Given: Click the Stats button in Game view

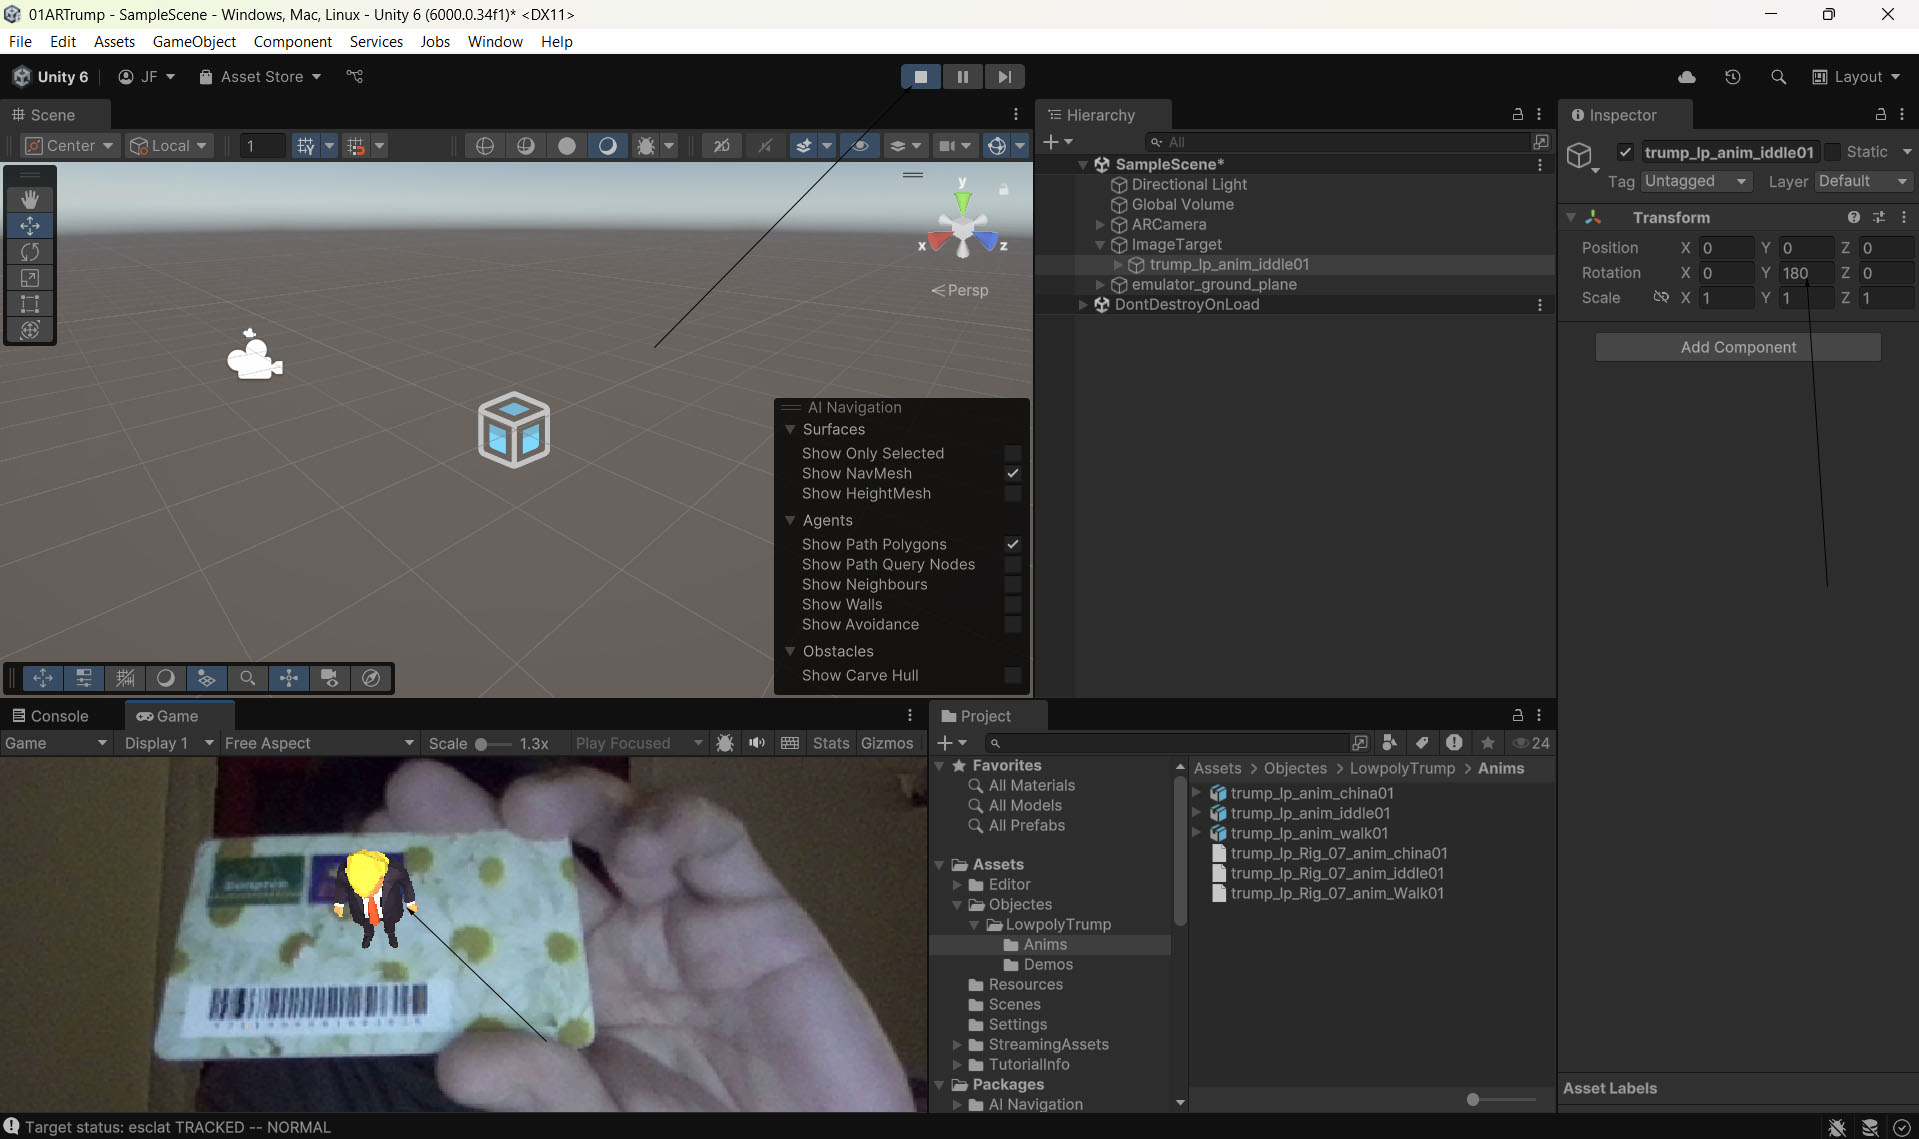Looking at the screenshot, I should (x=830, y=743).
